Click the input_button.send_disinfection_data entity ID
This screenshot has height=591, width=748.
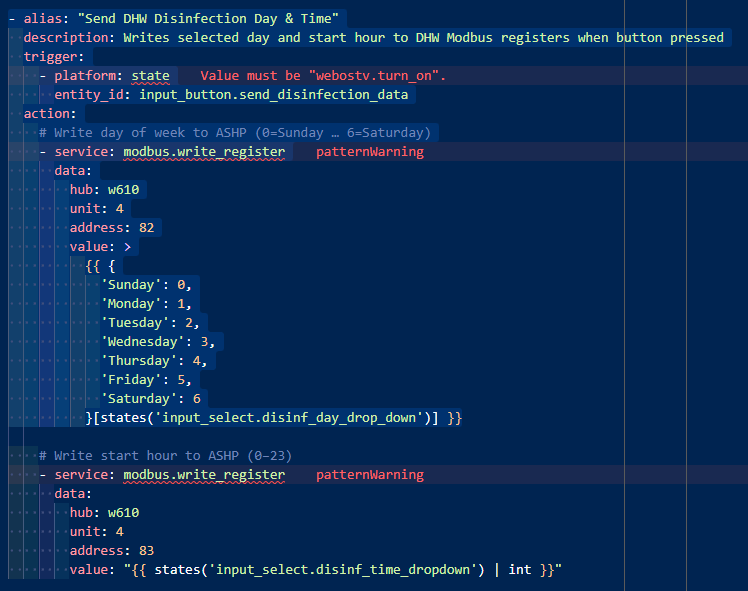click(x=273, y=95)
